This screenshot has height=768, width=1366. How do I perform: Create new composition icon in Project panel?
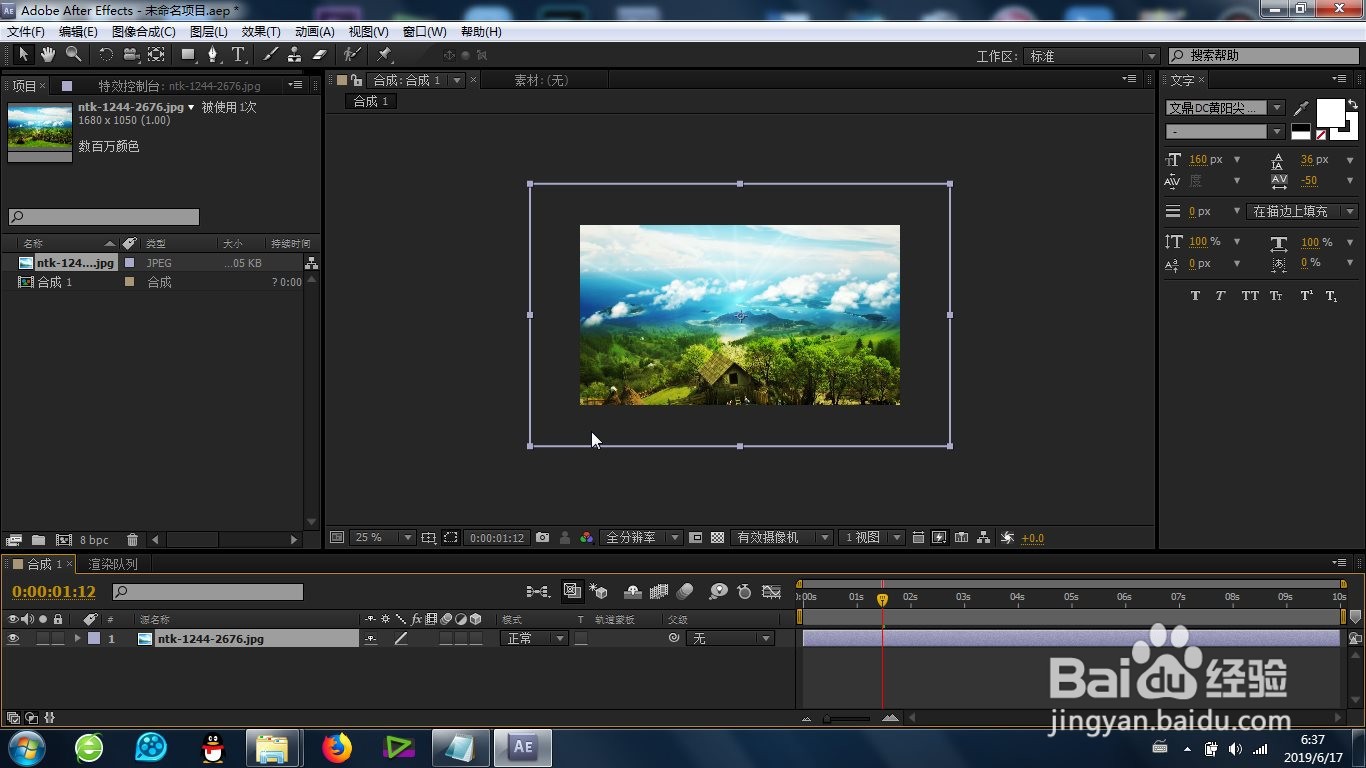(x=64, y=540)
